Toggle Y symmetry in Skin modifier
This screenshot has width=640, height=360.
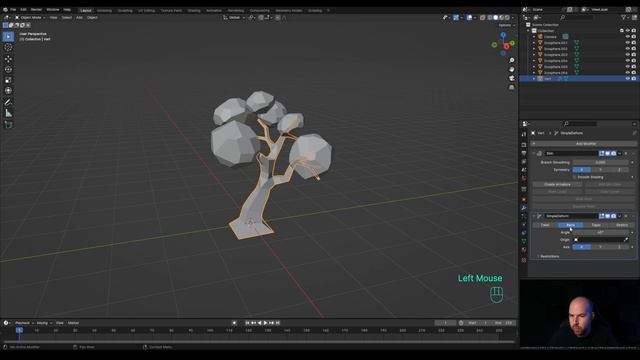600,170
